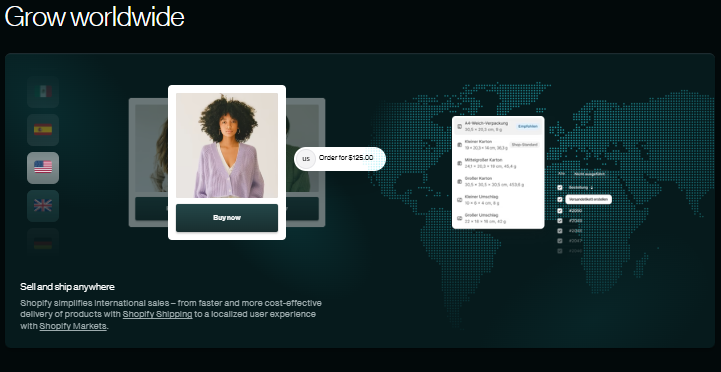Click the purple cardigan product photo
This screenshot has height=372, width=721.
227,145
